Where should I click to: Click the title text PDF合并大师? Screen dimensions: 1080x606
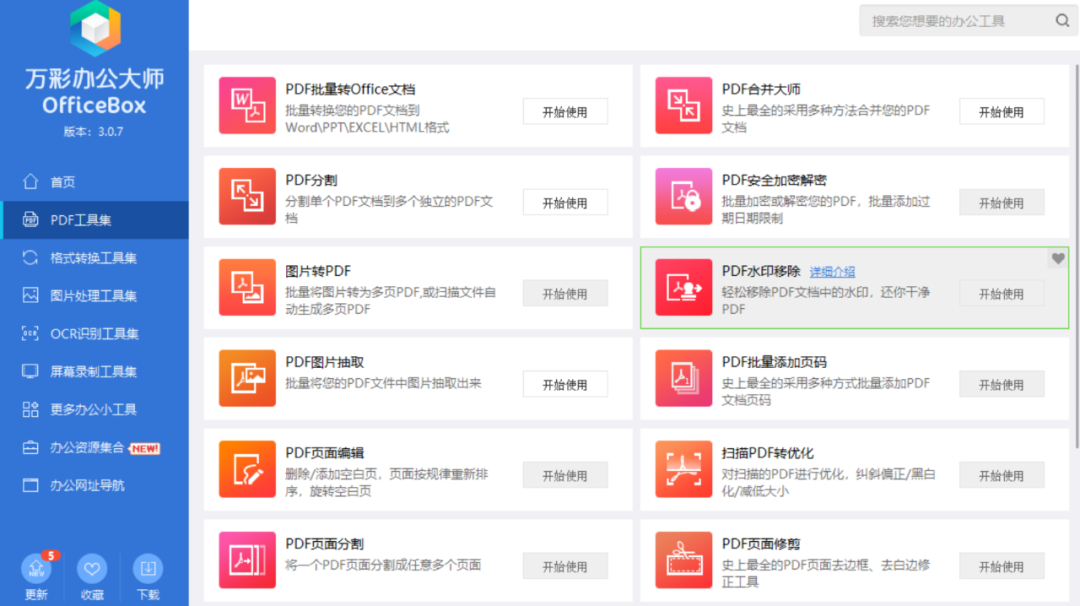point(761,90)
